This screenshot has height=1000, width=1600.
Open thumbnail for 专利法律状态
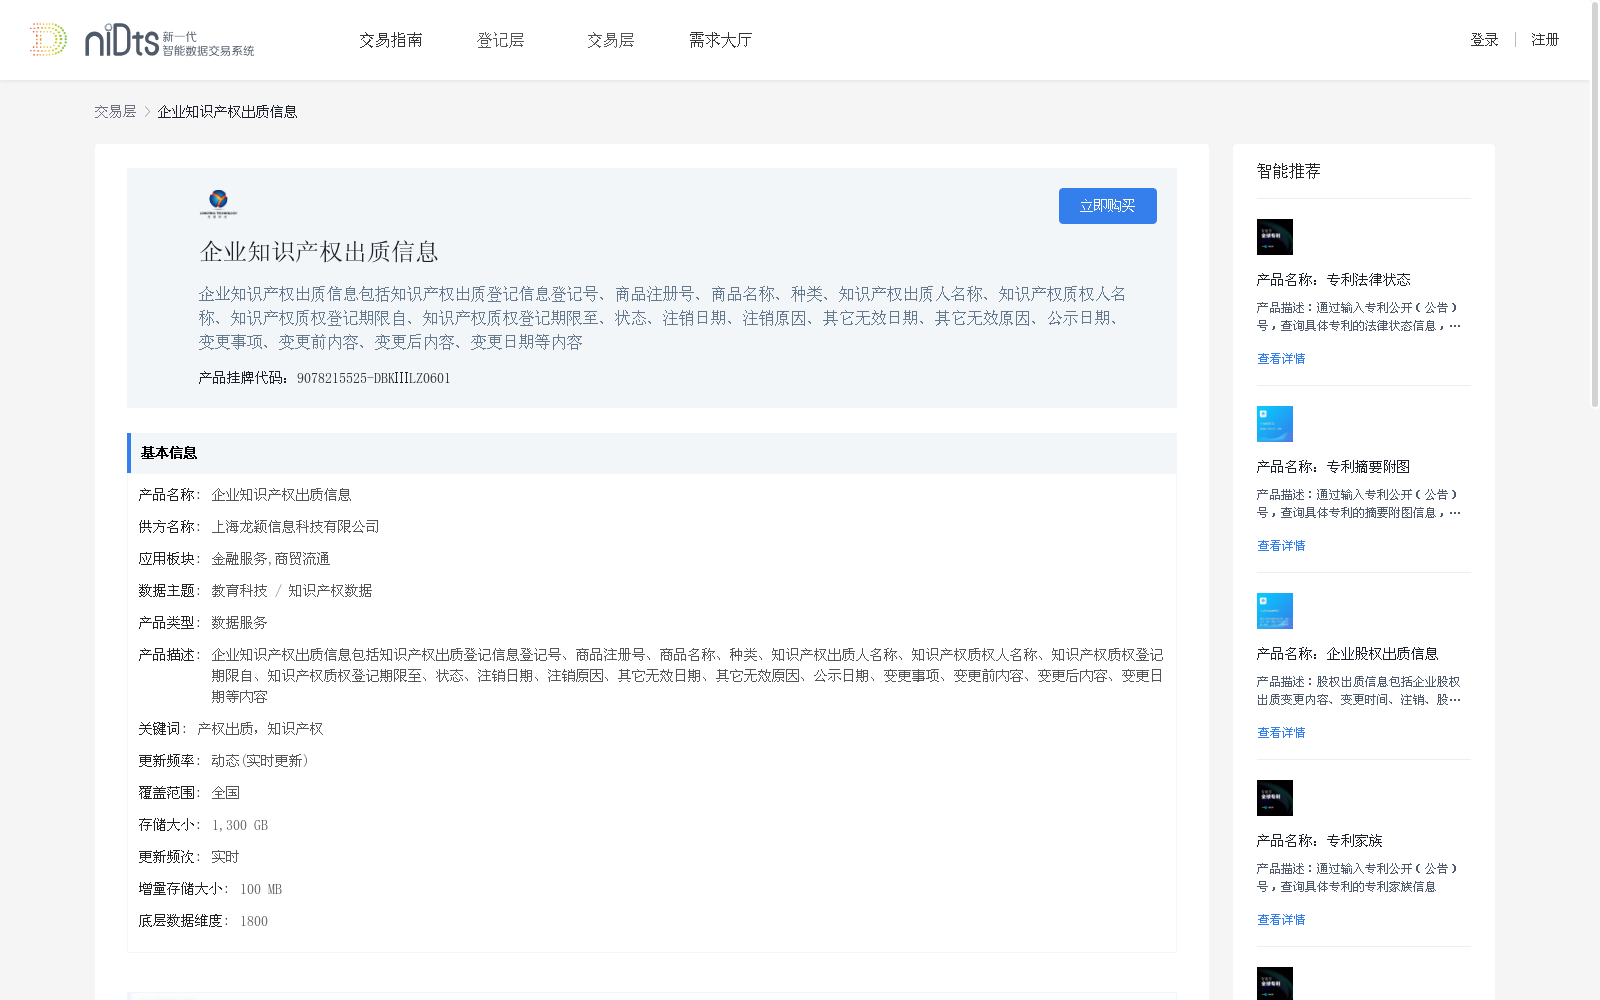tap(1275, 237)
